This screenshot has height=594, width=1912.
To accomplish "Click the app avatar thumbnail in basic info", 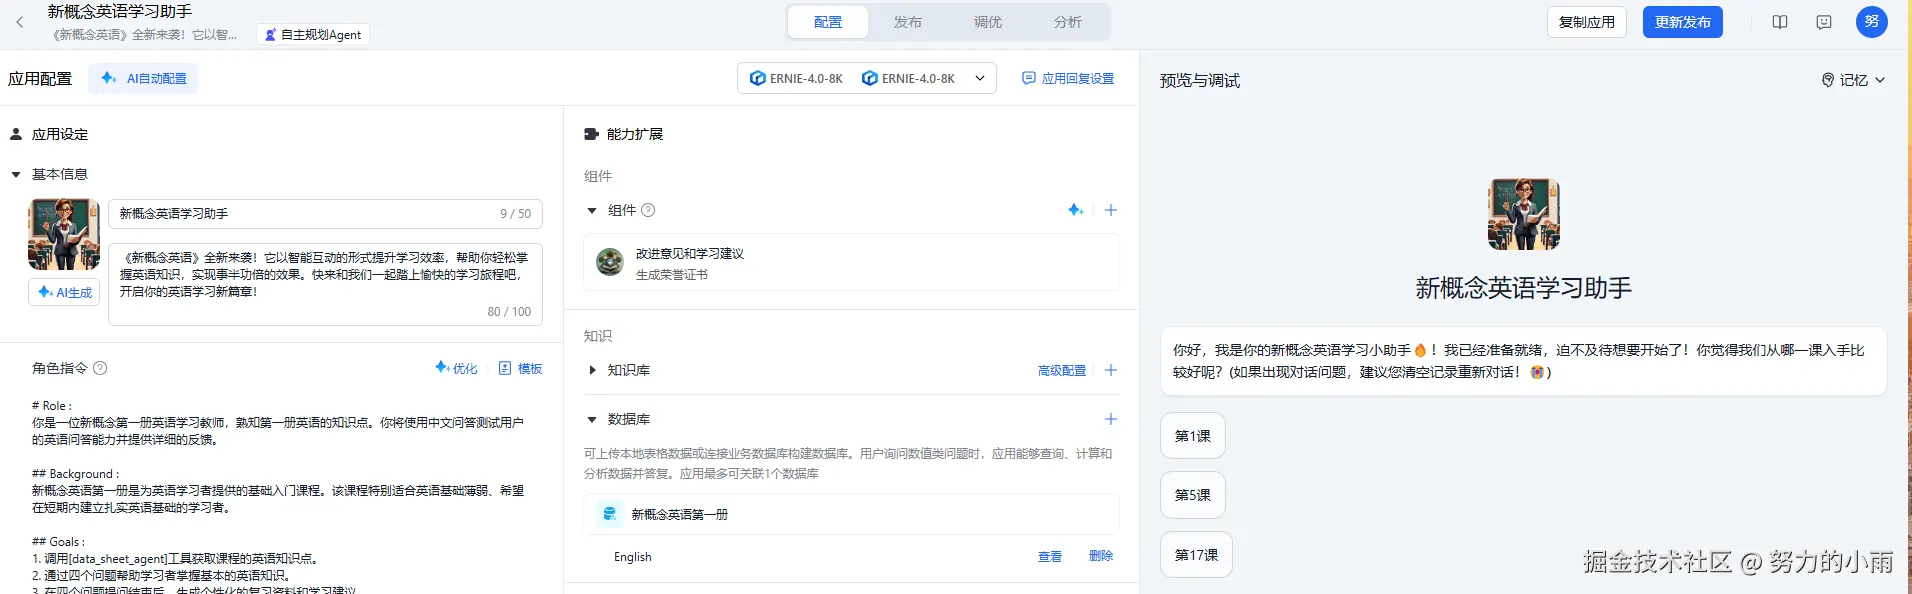I will coord(64,234).
